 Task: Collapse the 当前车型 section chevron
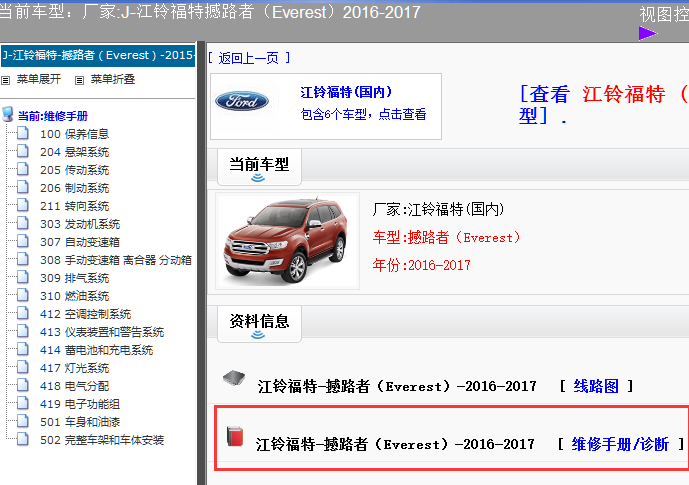coord(258,177)
